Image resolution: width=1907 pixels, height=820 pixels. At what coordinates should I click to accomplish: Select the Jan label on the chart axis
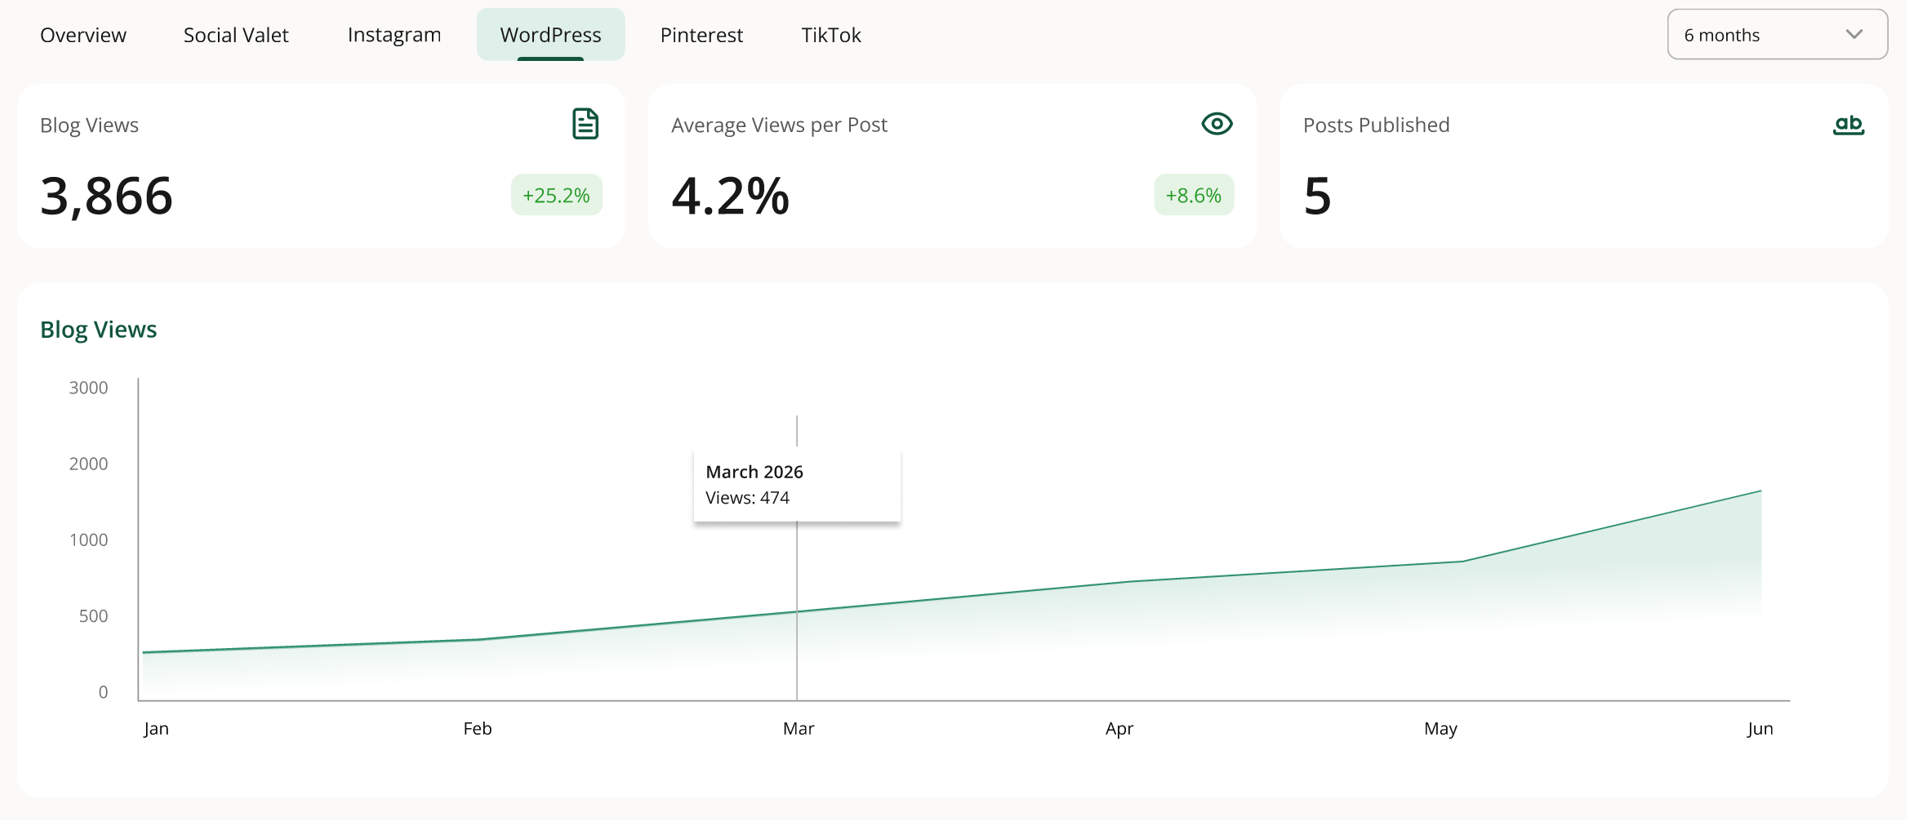156,728
